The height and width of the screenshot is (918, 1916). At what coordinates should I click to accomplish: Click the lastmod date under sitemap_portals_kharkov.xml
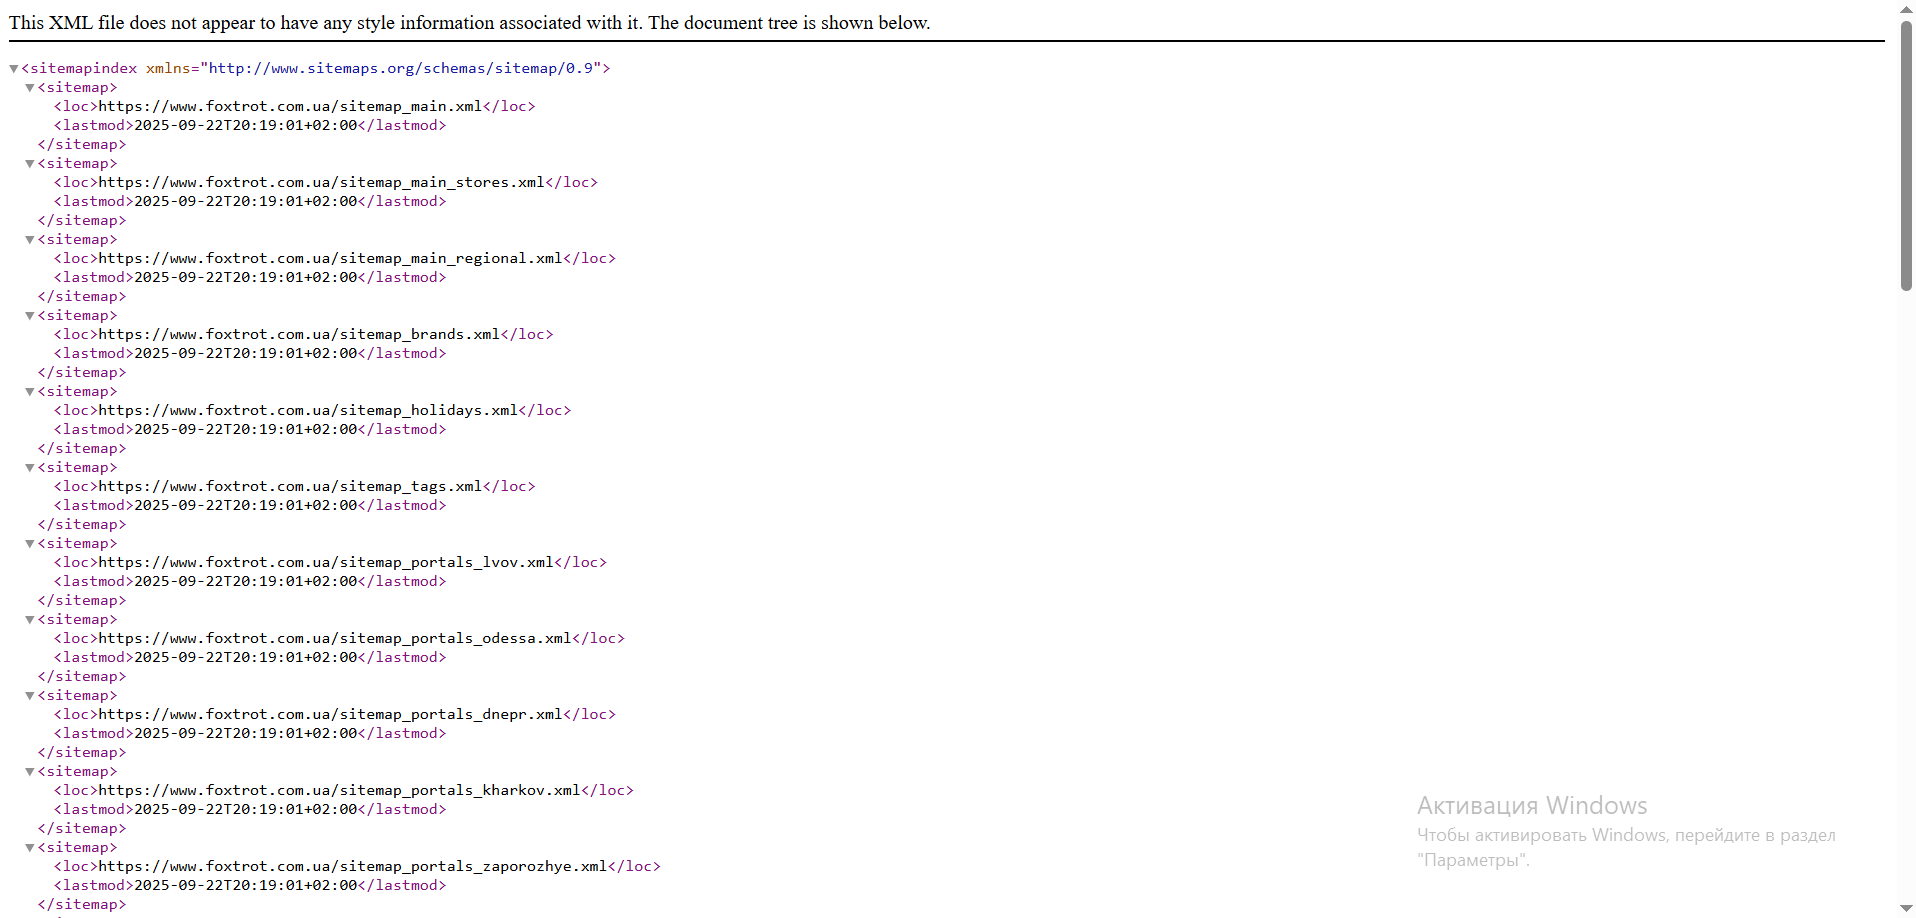[x=246, y=809]
